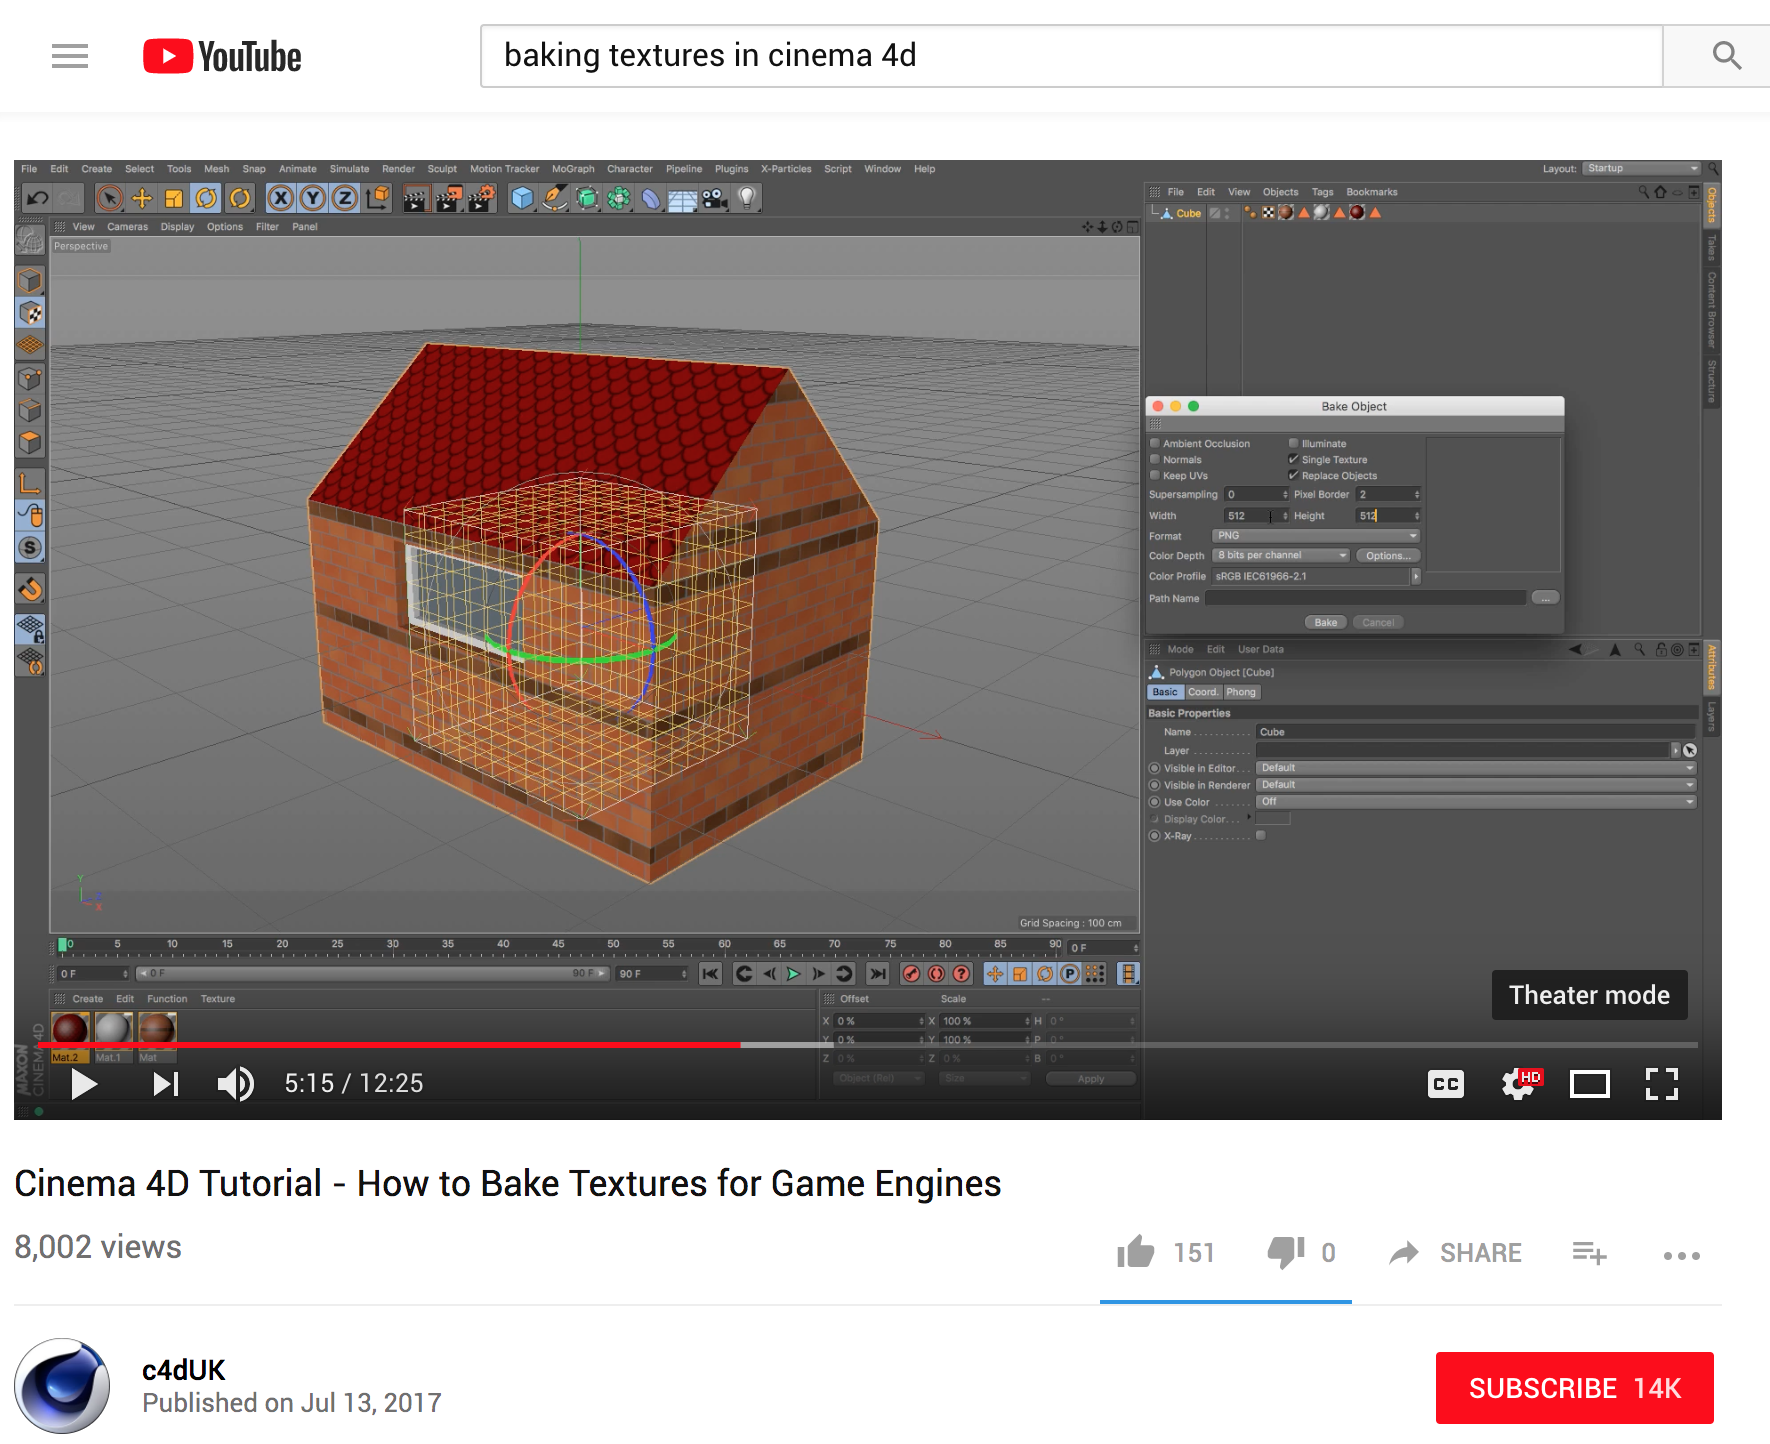This screenshot has height=1444, width=1770.
Task: Add a Cube primitive object
Action: click(522, 198)
